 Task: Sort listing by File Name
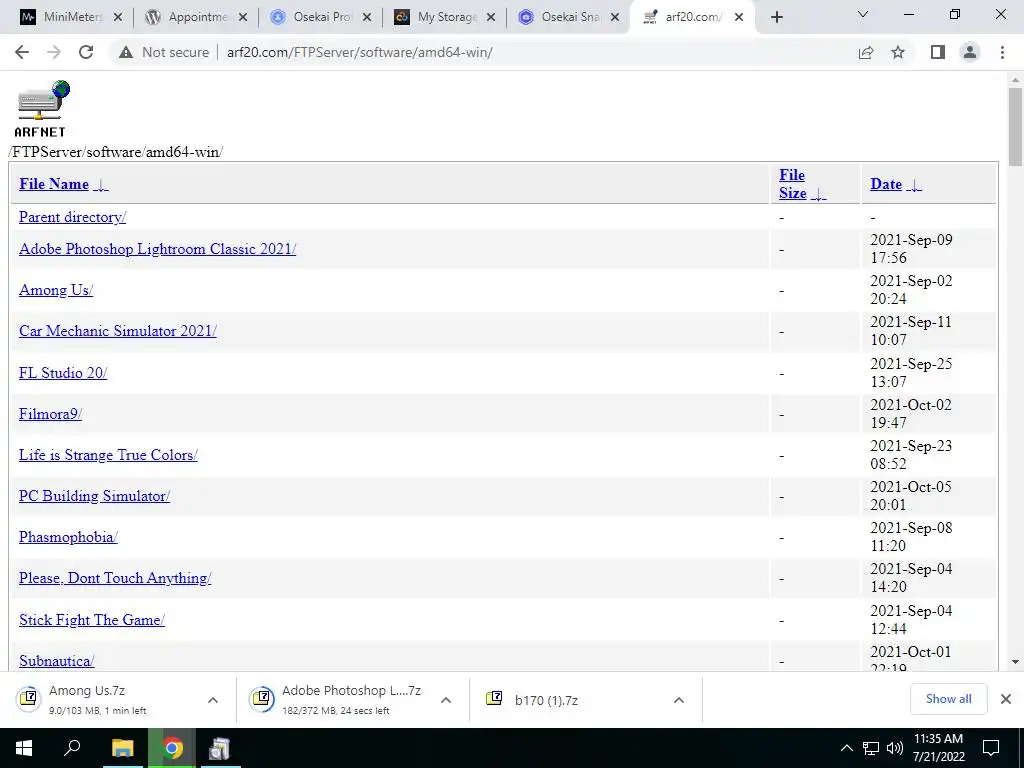[63, 184]
